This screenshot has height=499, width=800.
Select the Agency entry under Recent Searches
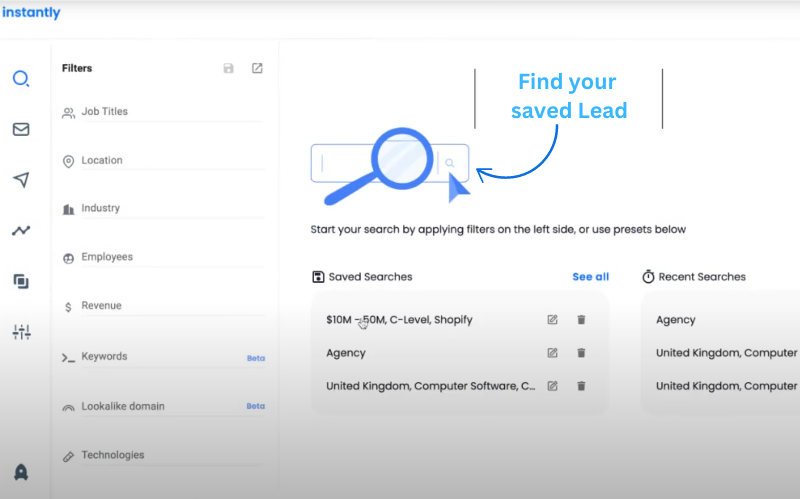coord(676,320)
